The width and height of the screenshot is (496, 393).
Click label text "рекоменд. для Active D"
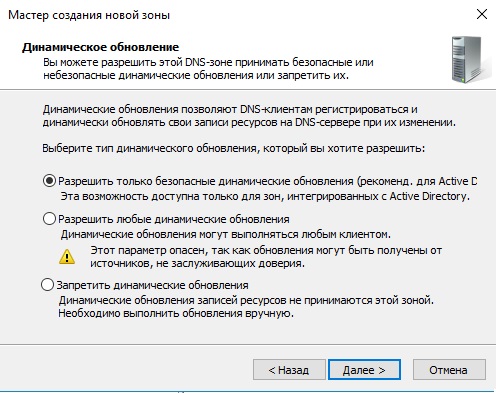(417, 181)
